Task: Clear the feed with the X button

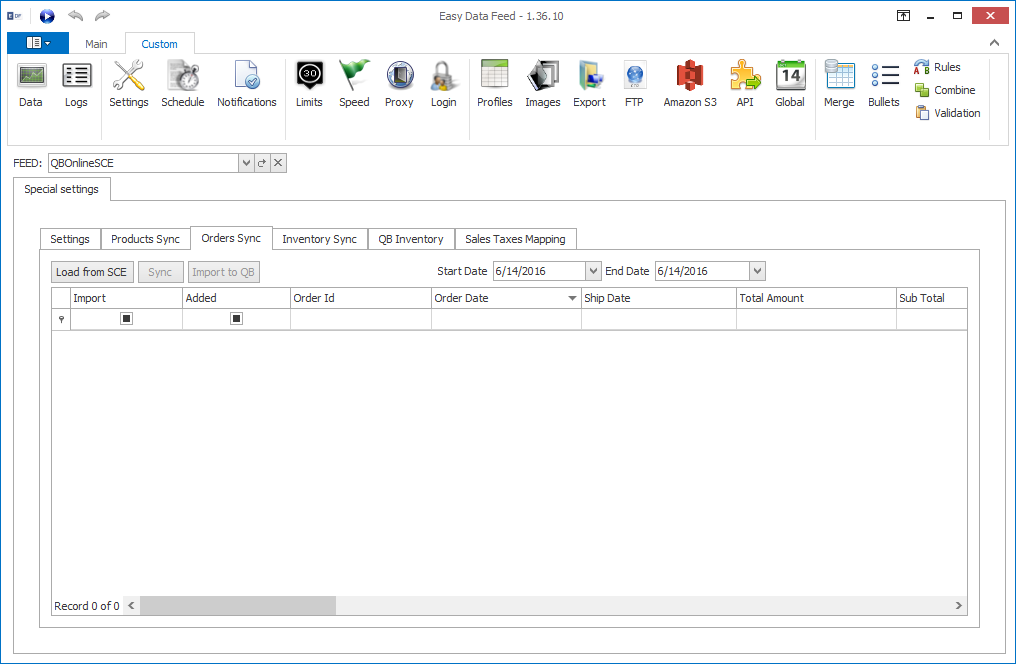Action: point(278,163)
